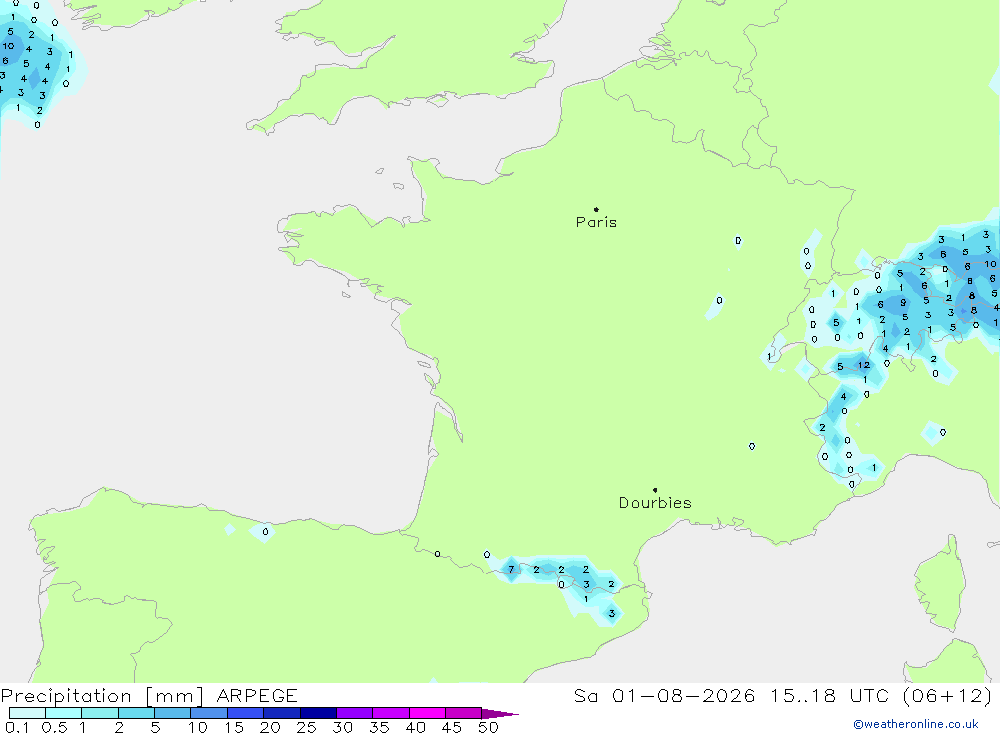
Task: Click the forecast date 'Sa 01-08-2026' text
Action: [x=665, y=695]
